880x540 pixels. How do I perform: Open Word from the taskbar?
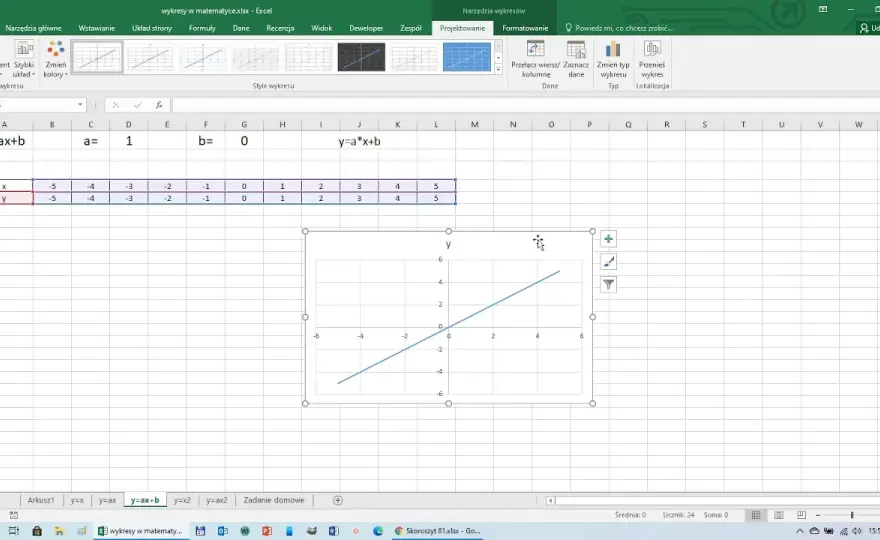[x=333, y=530]
